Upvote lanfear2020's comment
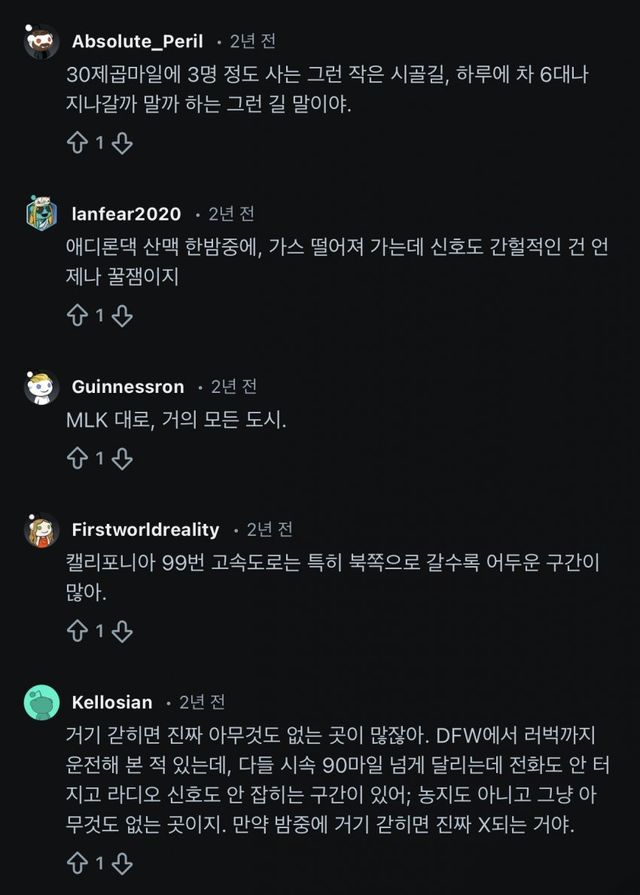Image resolution: width=640 pixels, height=895 pixels. (77, 316)
